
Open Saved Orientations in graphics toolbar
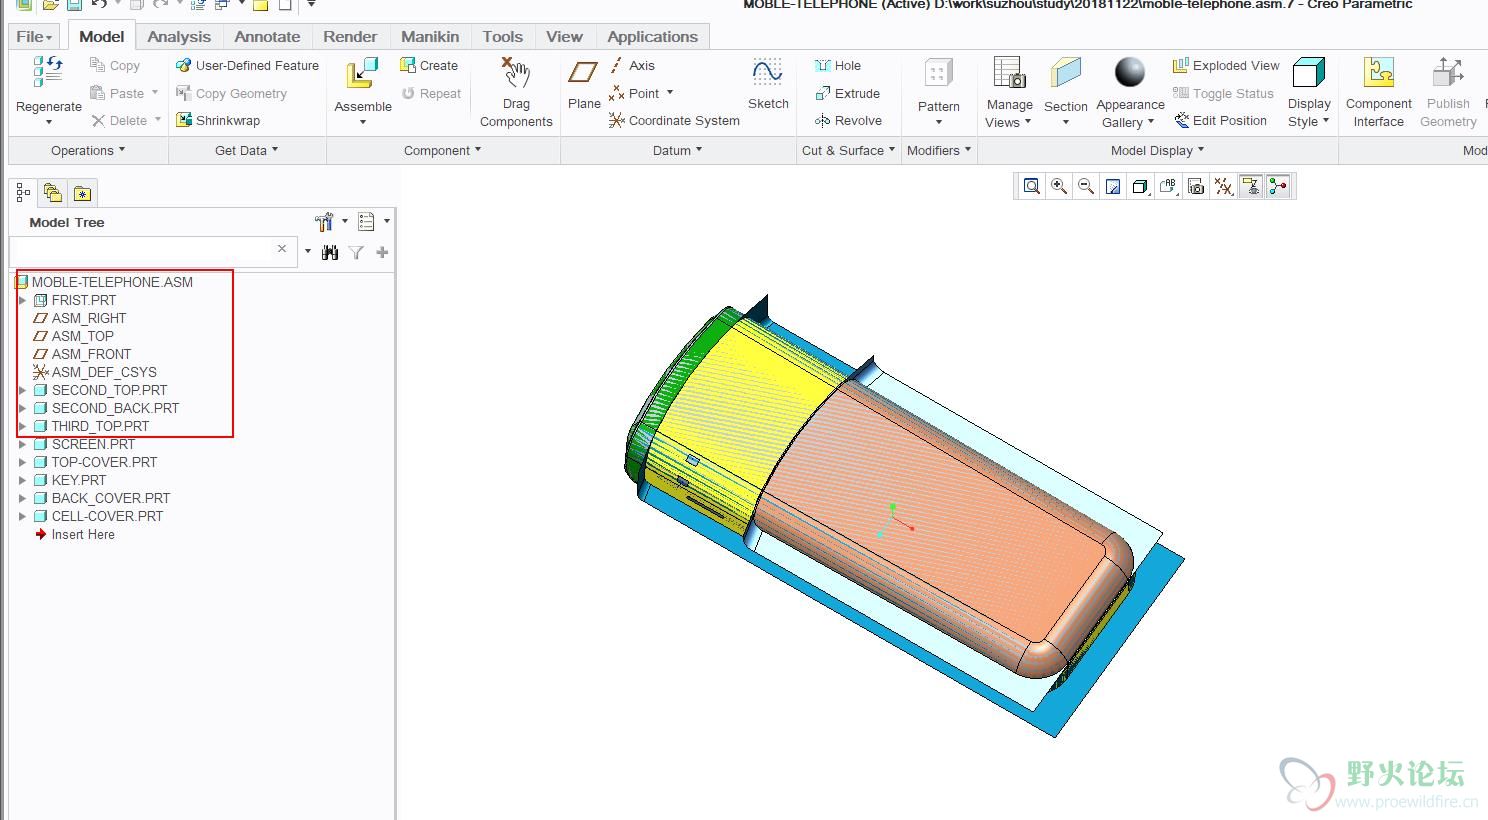click(1168, 186)
